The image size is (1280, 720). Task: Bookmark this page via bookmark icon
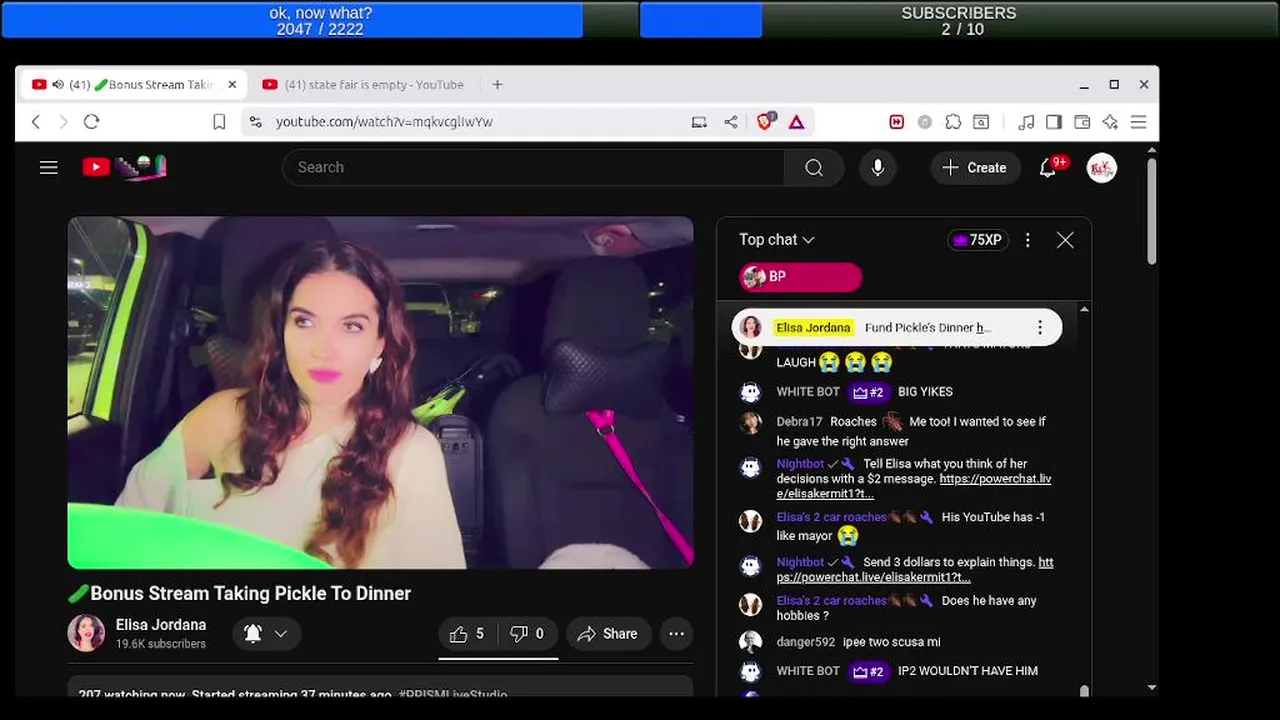[219, 121]
